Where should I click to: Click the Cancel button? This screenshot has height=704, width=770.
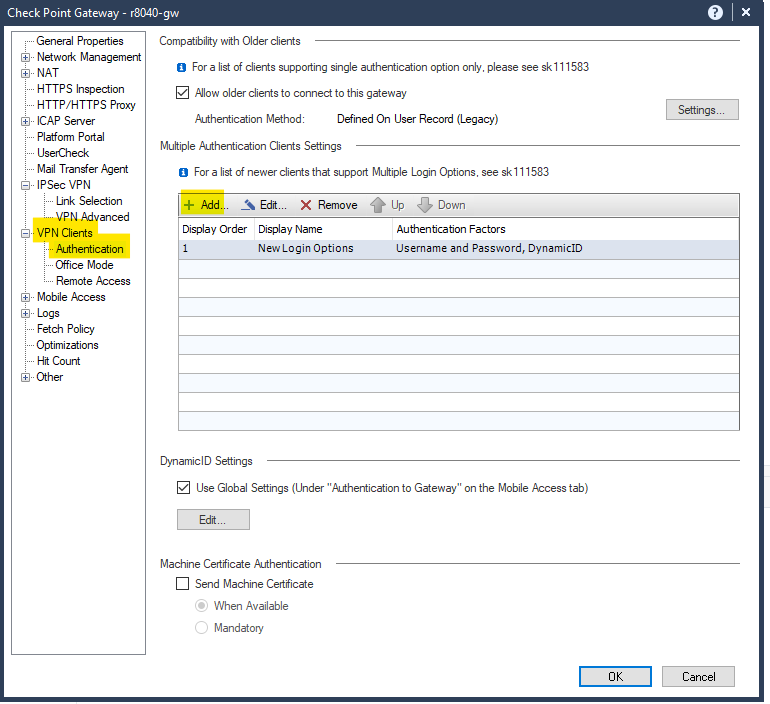(x=698, y=677)
